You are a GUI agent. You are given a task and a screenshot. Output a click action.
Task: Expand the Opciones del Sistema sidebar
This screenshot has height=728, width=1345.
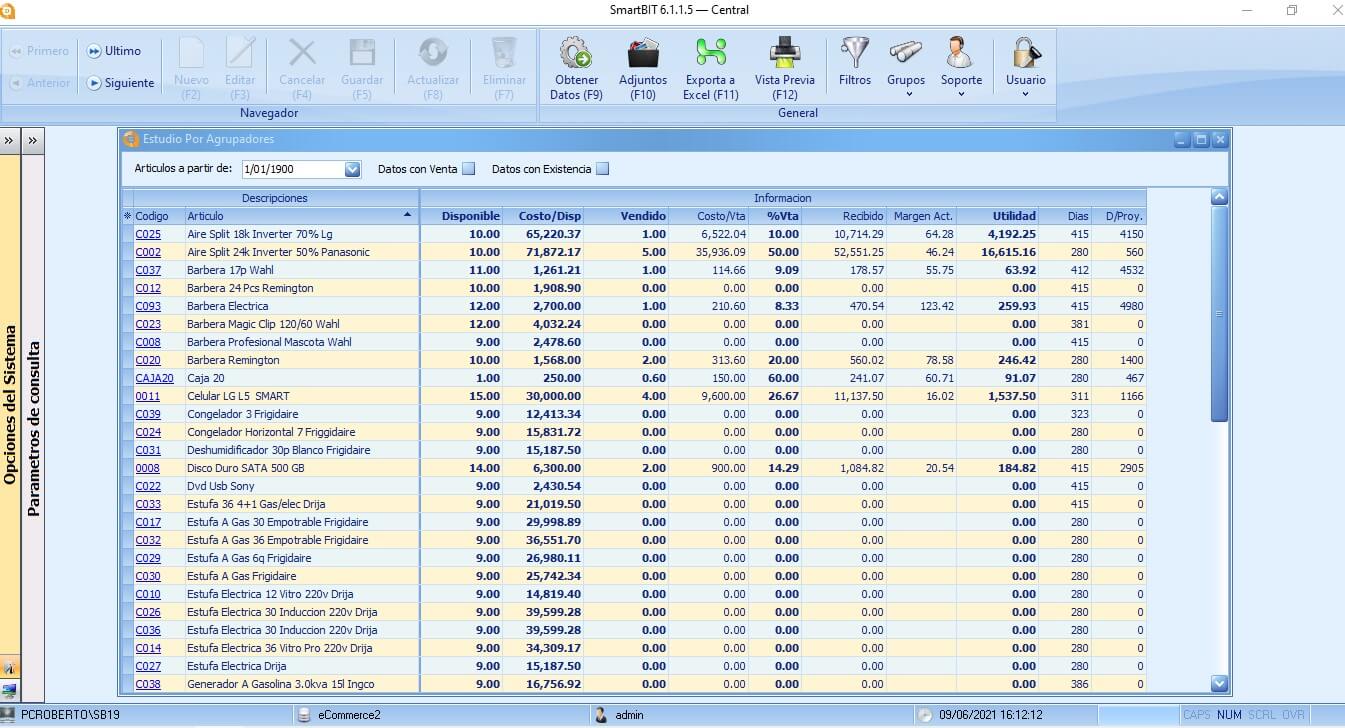(x=9, y=141)
